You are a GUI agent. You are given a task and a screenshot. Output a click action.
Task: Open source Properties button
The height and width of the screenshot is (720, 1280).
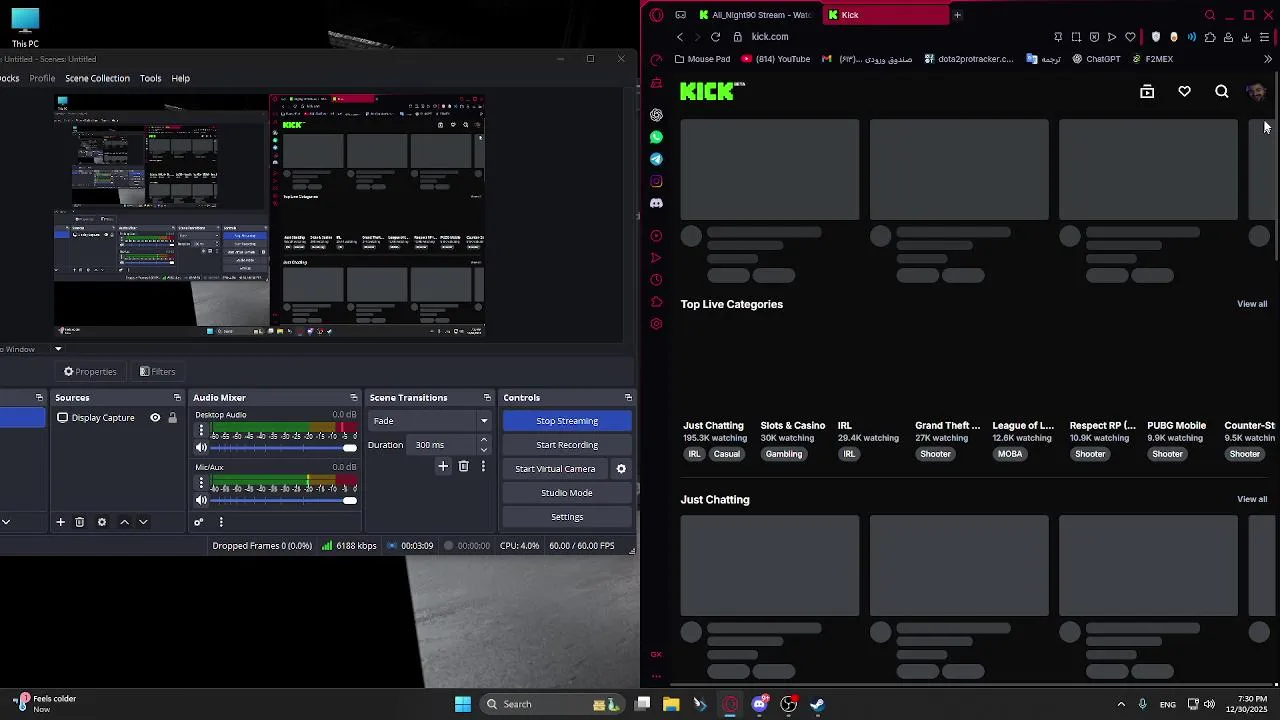[x=90, y=372]
